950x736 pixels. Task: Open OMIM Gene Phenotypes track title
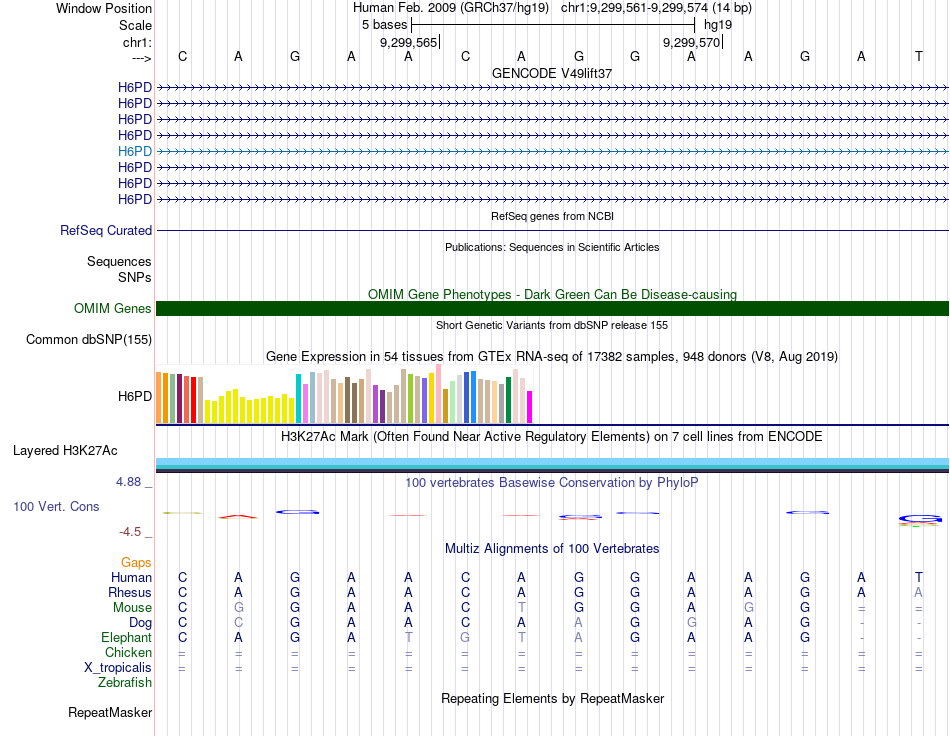552,294
